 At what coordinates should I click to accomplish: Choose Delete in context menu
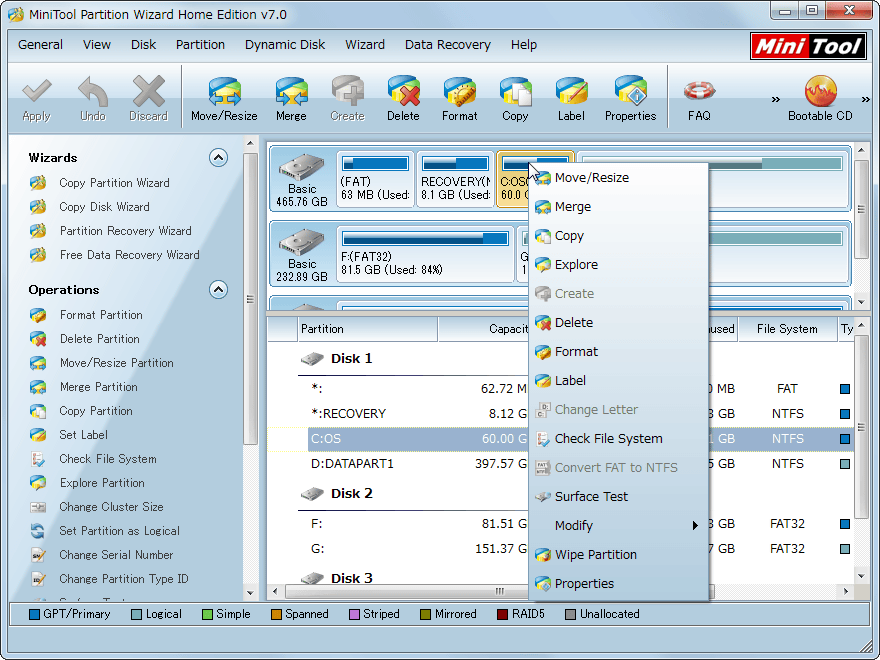(618, 323)
